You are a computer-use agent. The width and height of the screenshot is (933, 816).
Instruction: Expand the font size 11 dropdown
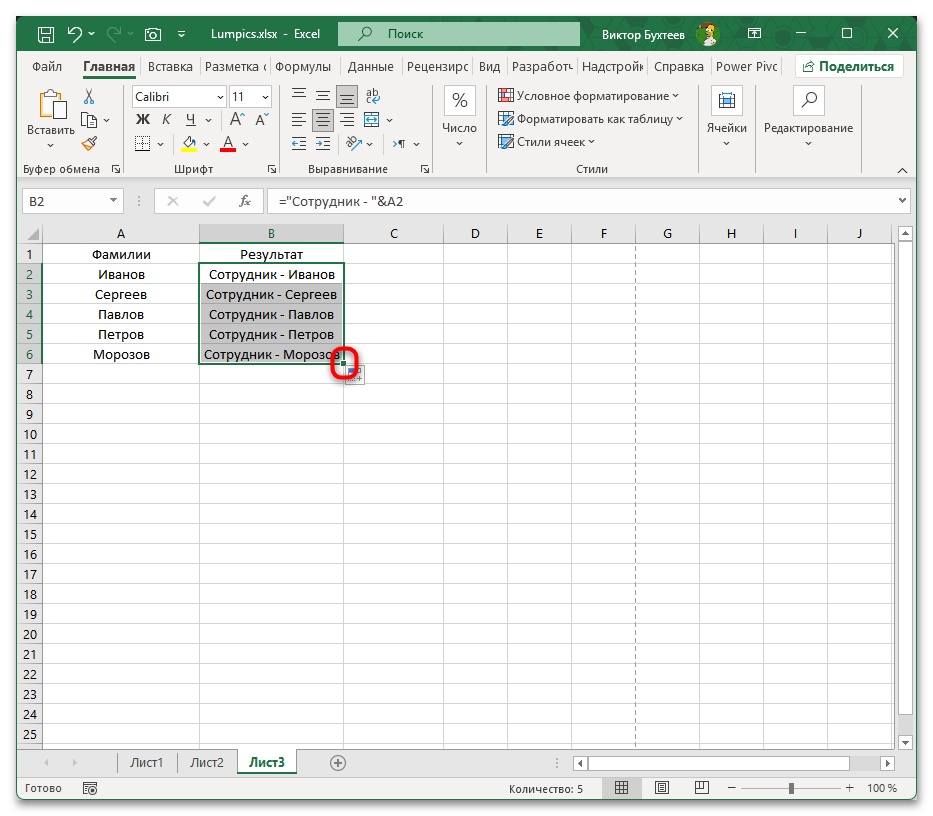pos(264,97)
